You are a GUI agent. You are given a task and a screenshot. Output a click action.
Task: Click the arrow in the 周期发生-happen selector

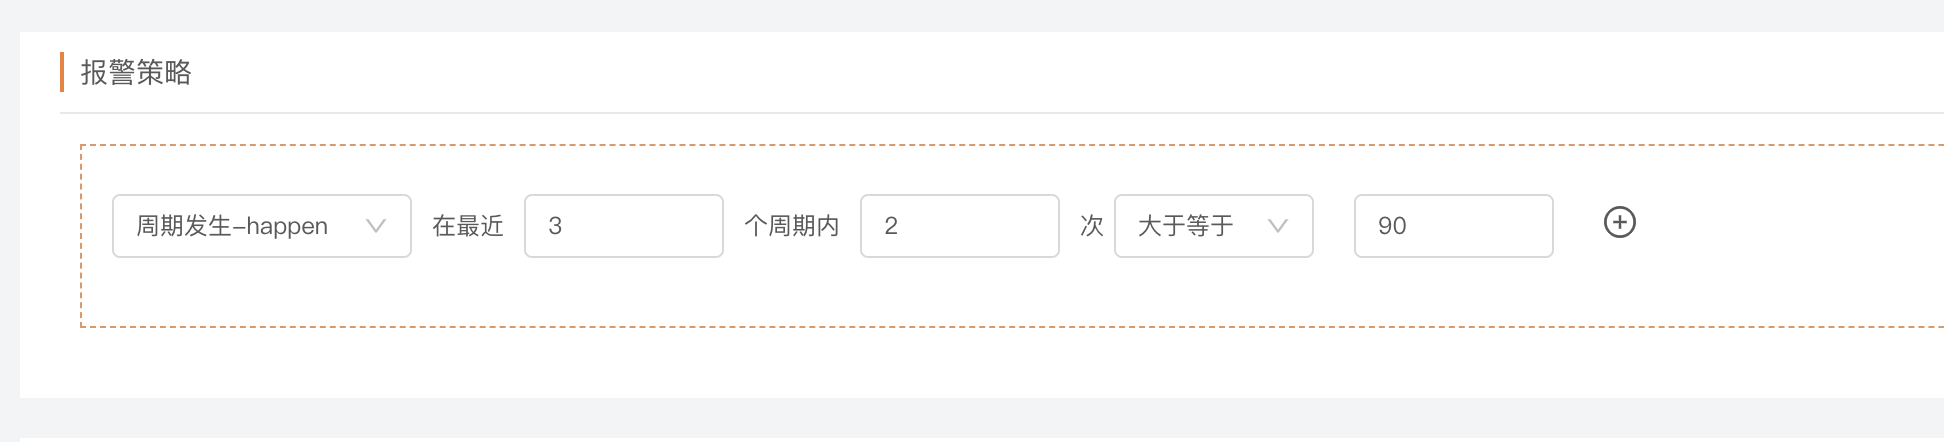(376, 226)
